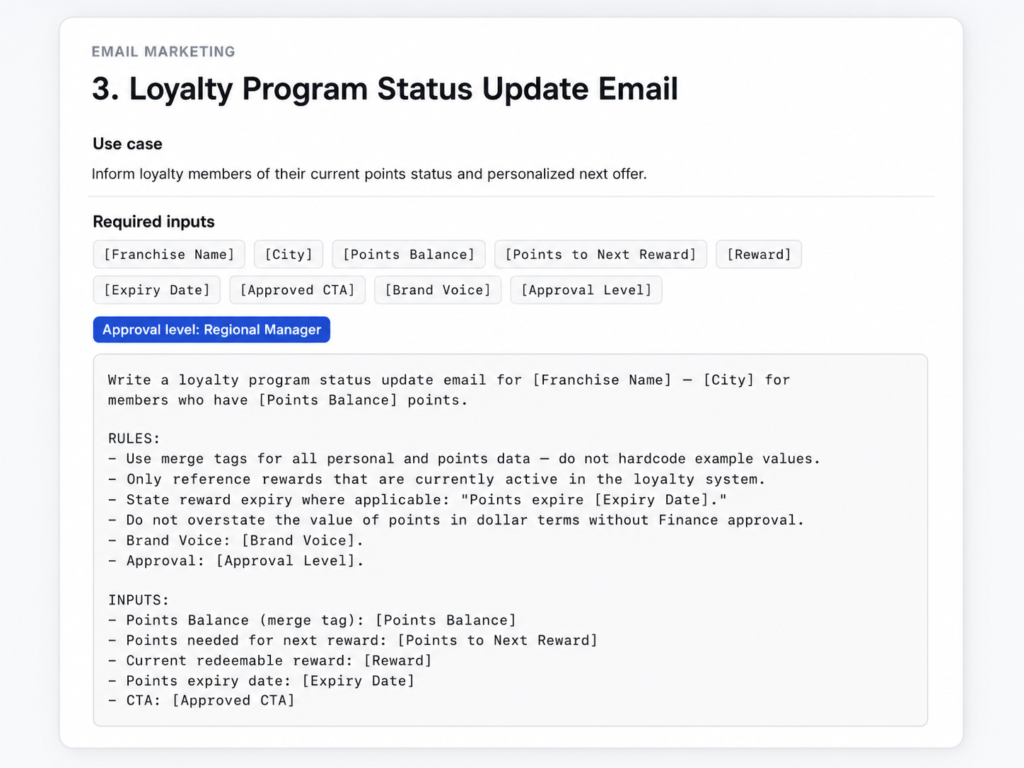1024x768 pixels.
Task: Click the [Approval Level] chip
Action: (x=586, y=290)
